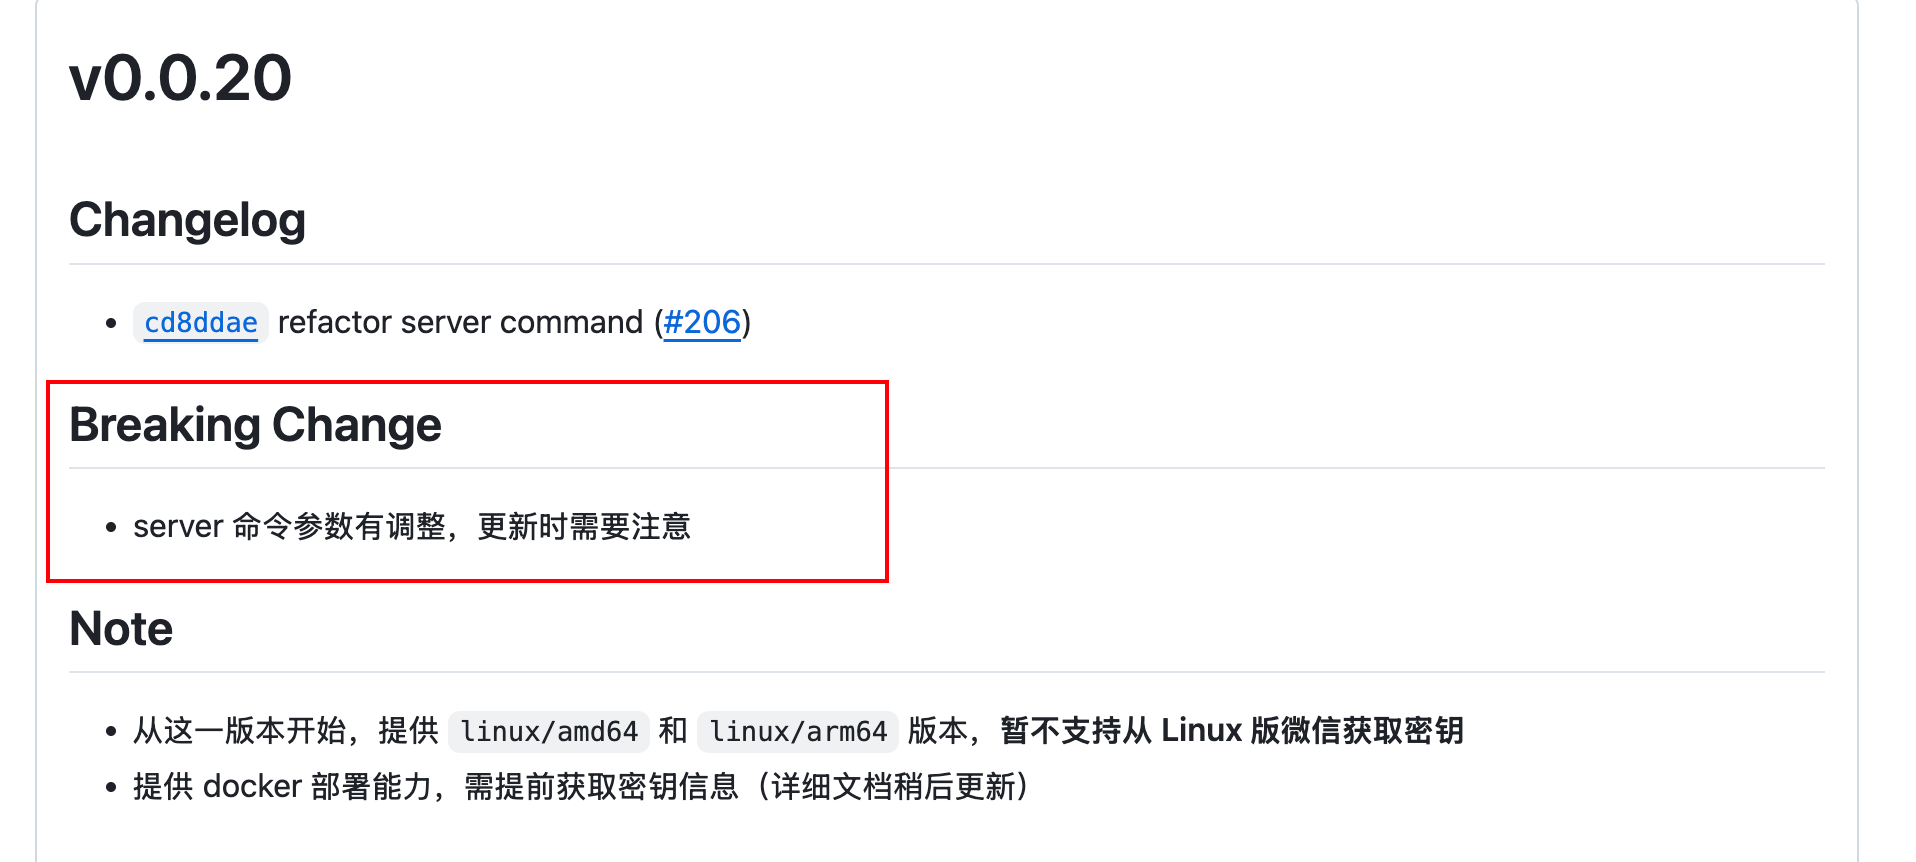The height and width of the screenshot is (862, 1916).
Task: Click the word "docker" in Note list
Action: (252, 787)
